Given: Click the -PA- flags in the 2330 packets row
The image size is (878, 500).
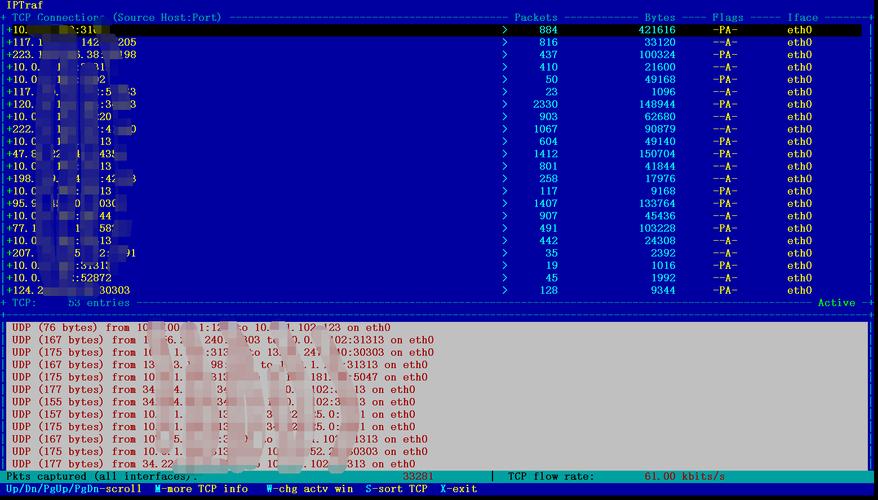Looking at the screenshot, I should point(725,104).
